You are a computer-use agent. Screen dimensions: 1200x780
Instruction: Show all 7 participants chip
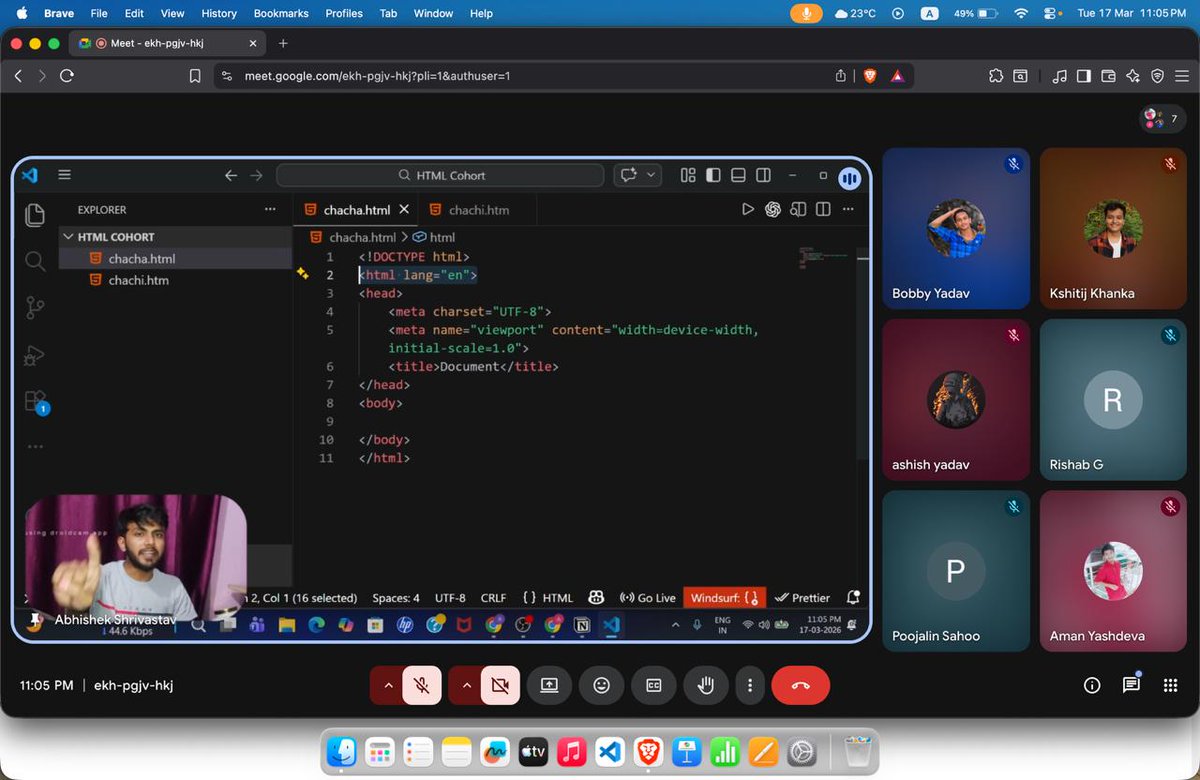pos(1163,119)
